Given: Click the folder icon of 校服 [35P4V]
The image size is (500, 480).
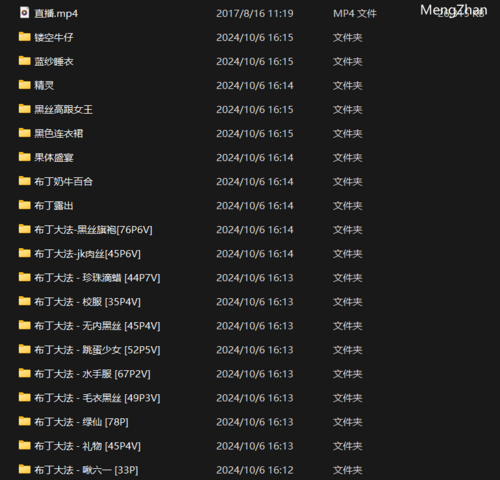Looking at the screenshot, I should click(x=24, y=301).
